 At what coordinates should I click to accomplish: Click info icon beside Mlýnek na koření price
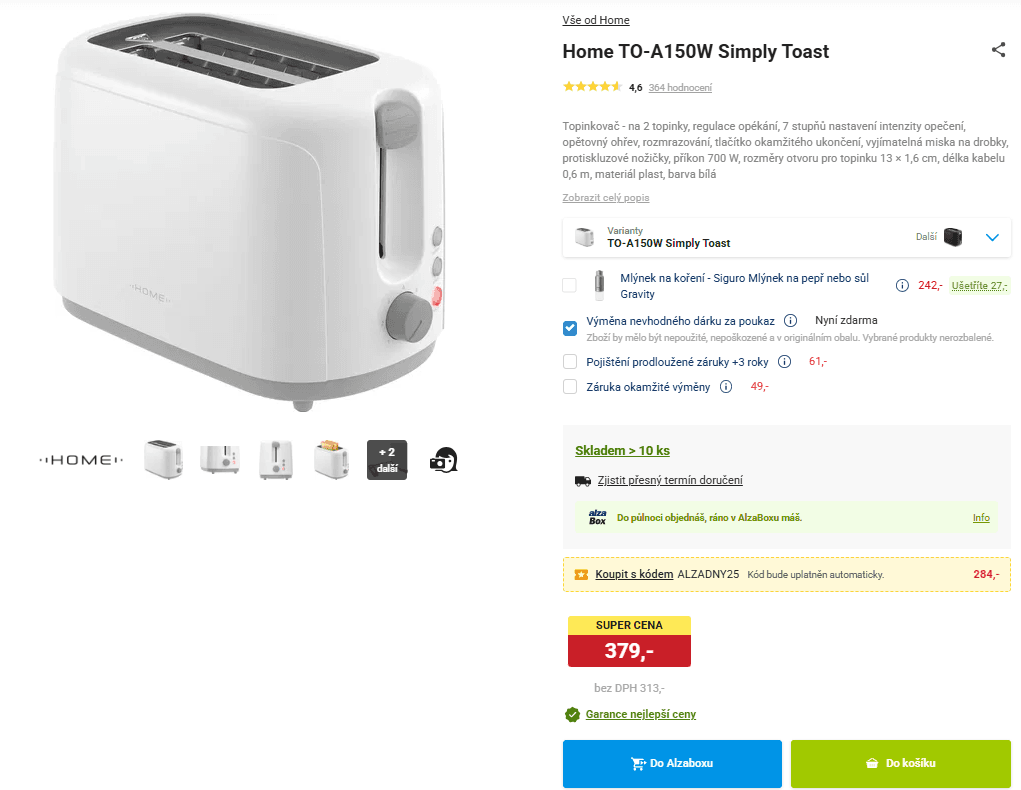click(902, 286)
